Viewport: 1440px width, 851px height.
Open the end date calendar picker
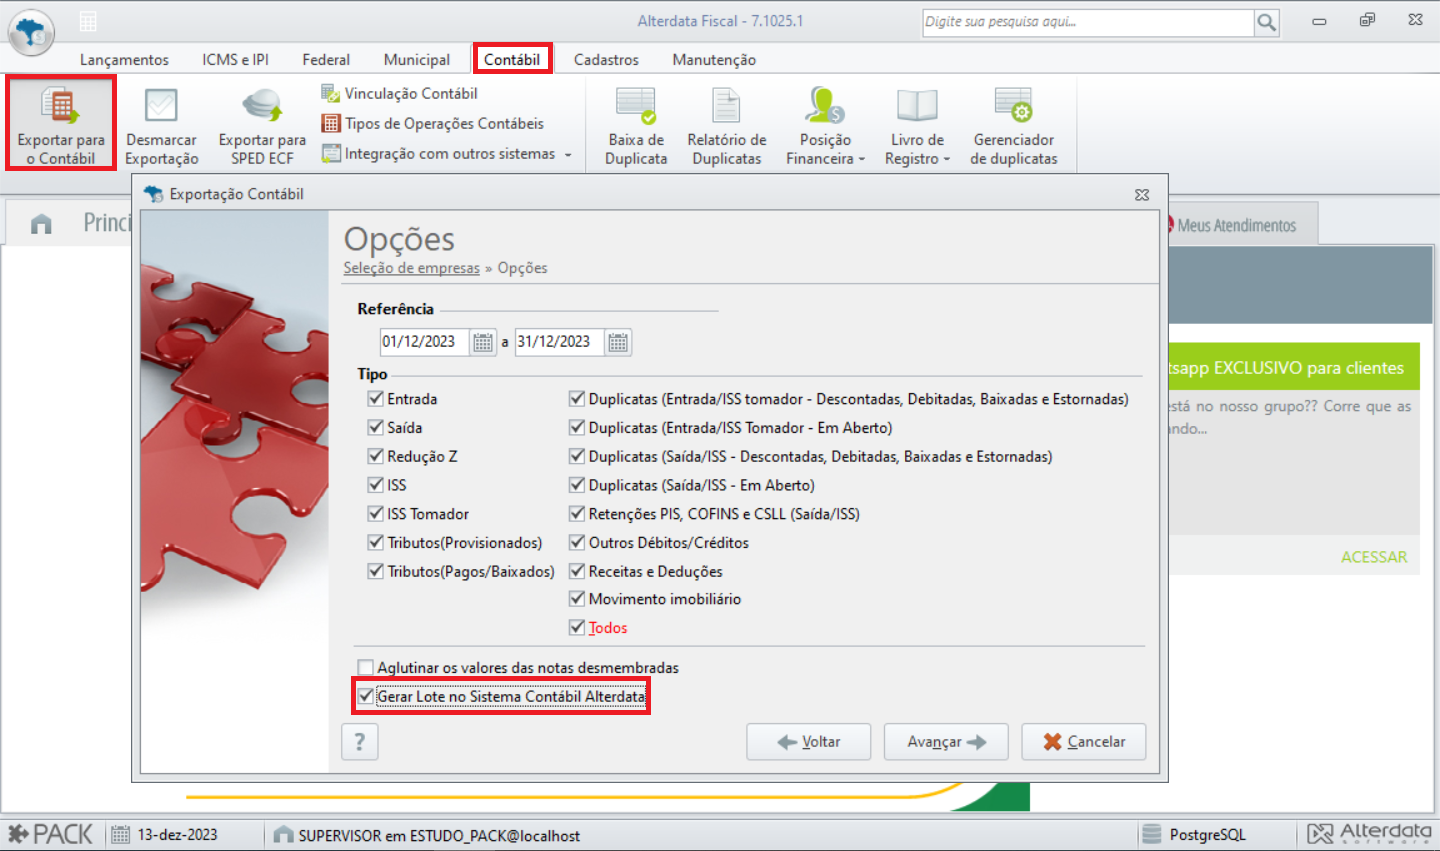pos(618,342)
